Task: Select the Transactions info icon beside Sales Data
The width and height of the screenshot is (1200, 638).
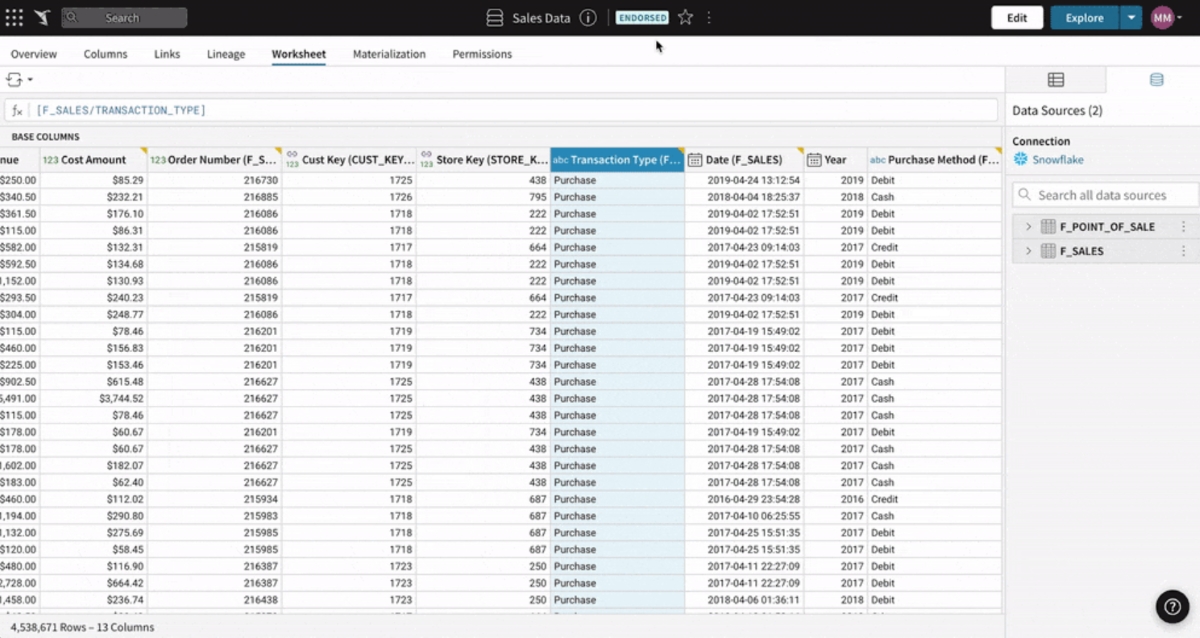Action: (586, 17)
